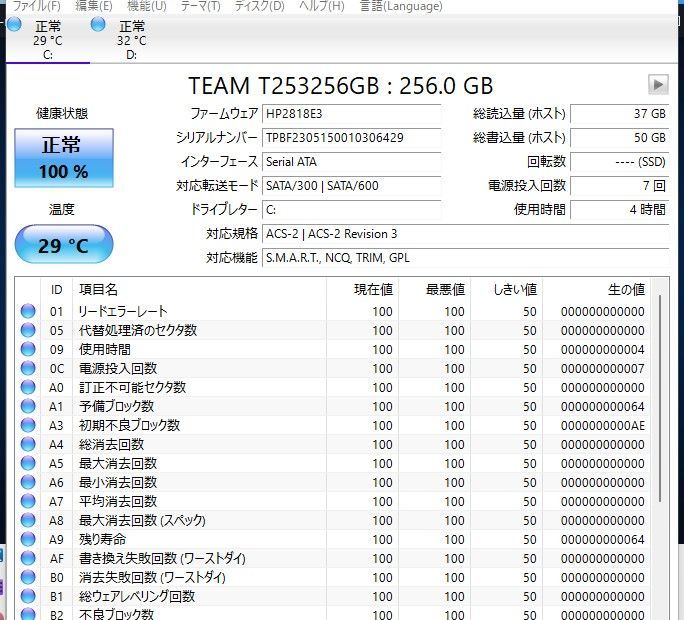Viewport: 684px width, 620px height.
Task: Open the ファイル(F) menu
Action: (x=36, y=6)
